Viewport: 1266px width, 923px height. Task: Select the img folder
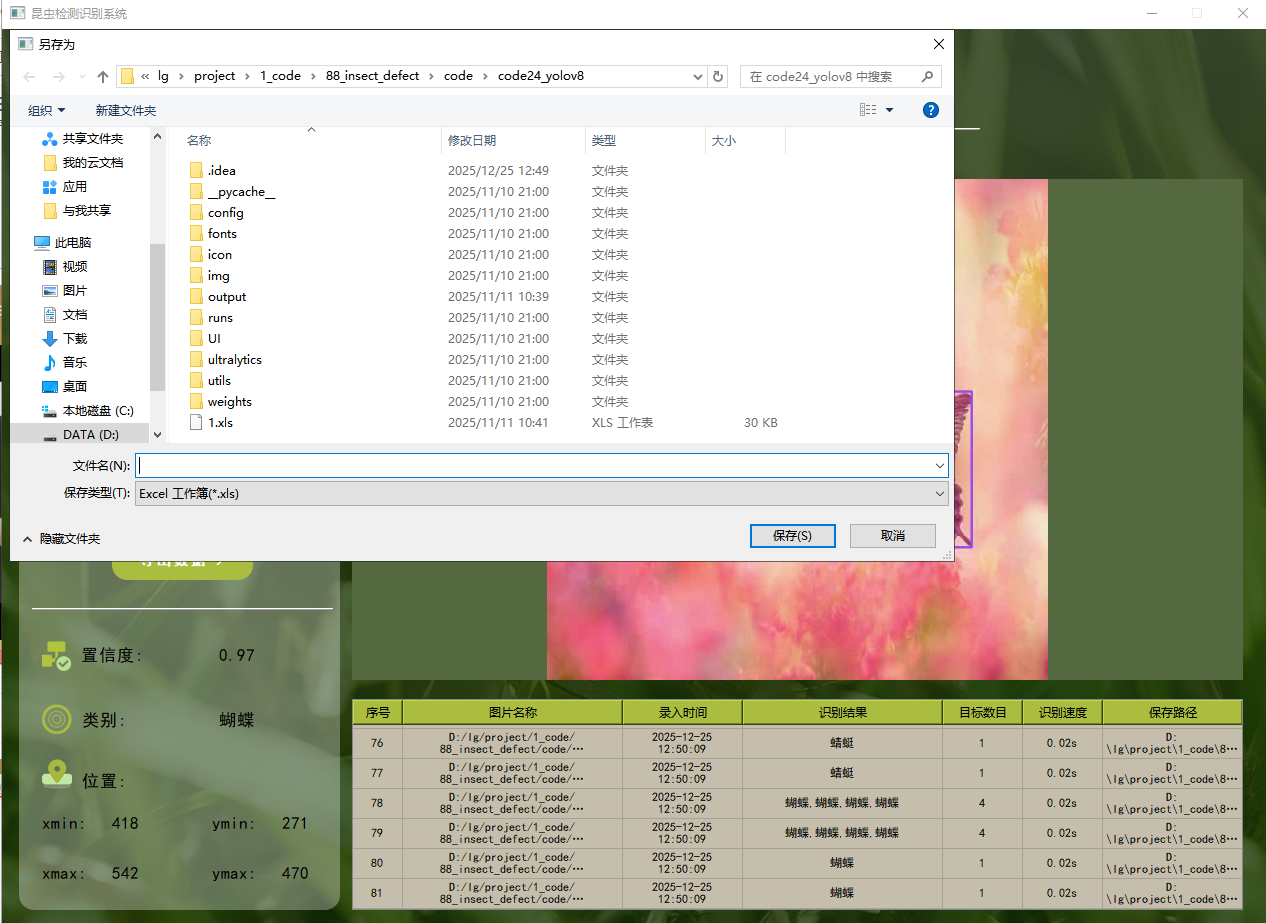click(218, 275)
